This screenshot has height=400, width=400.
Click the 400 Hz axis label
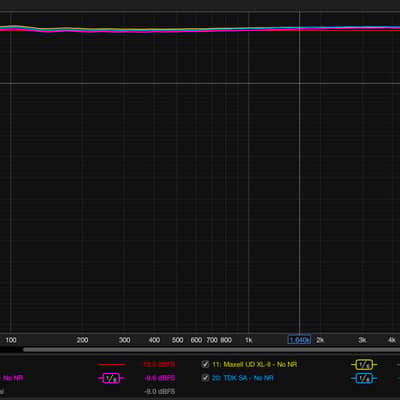pos(154,340)
